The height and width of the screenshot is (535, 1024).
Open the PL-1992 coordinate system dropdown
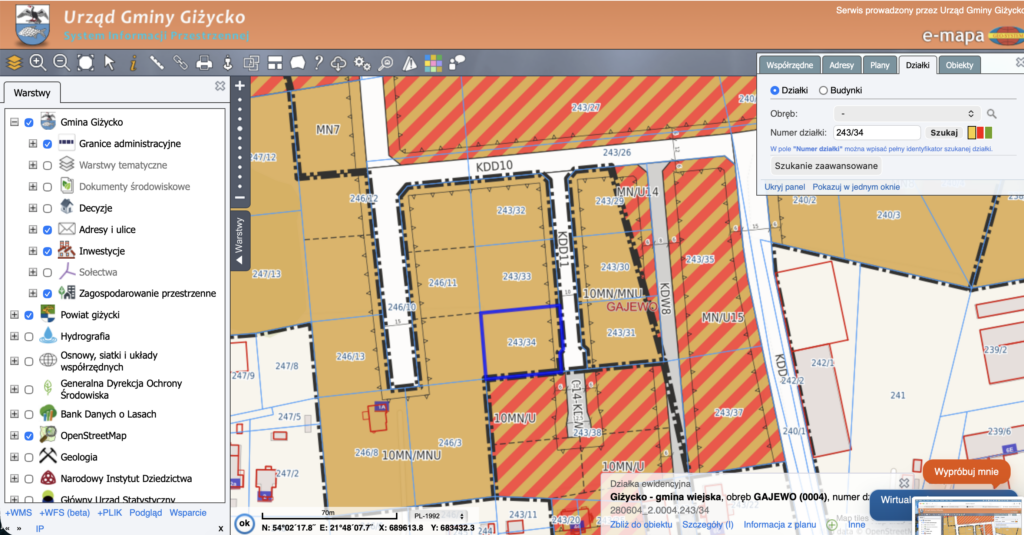(x=440, y=516)
